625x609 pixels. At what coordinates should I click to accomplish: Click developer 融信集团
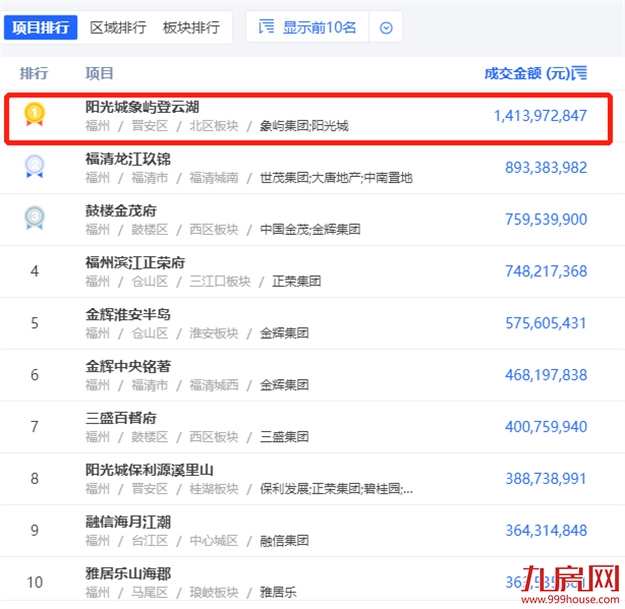click(x=284, y=540)
